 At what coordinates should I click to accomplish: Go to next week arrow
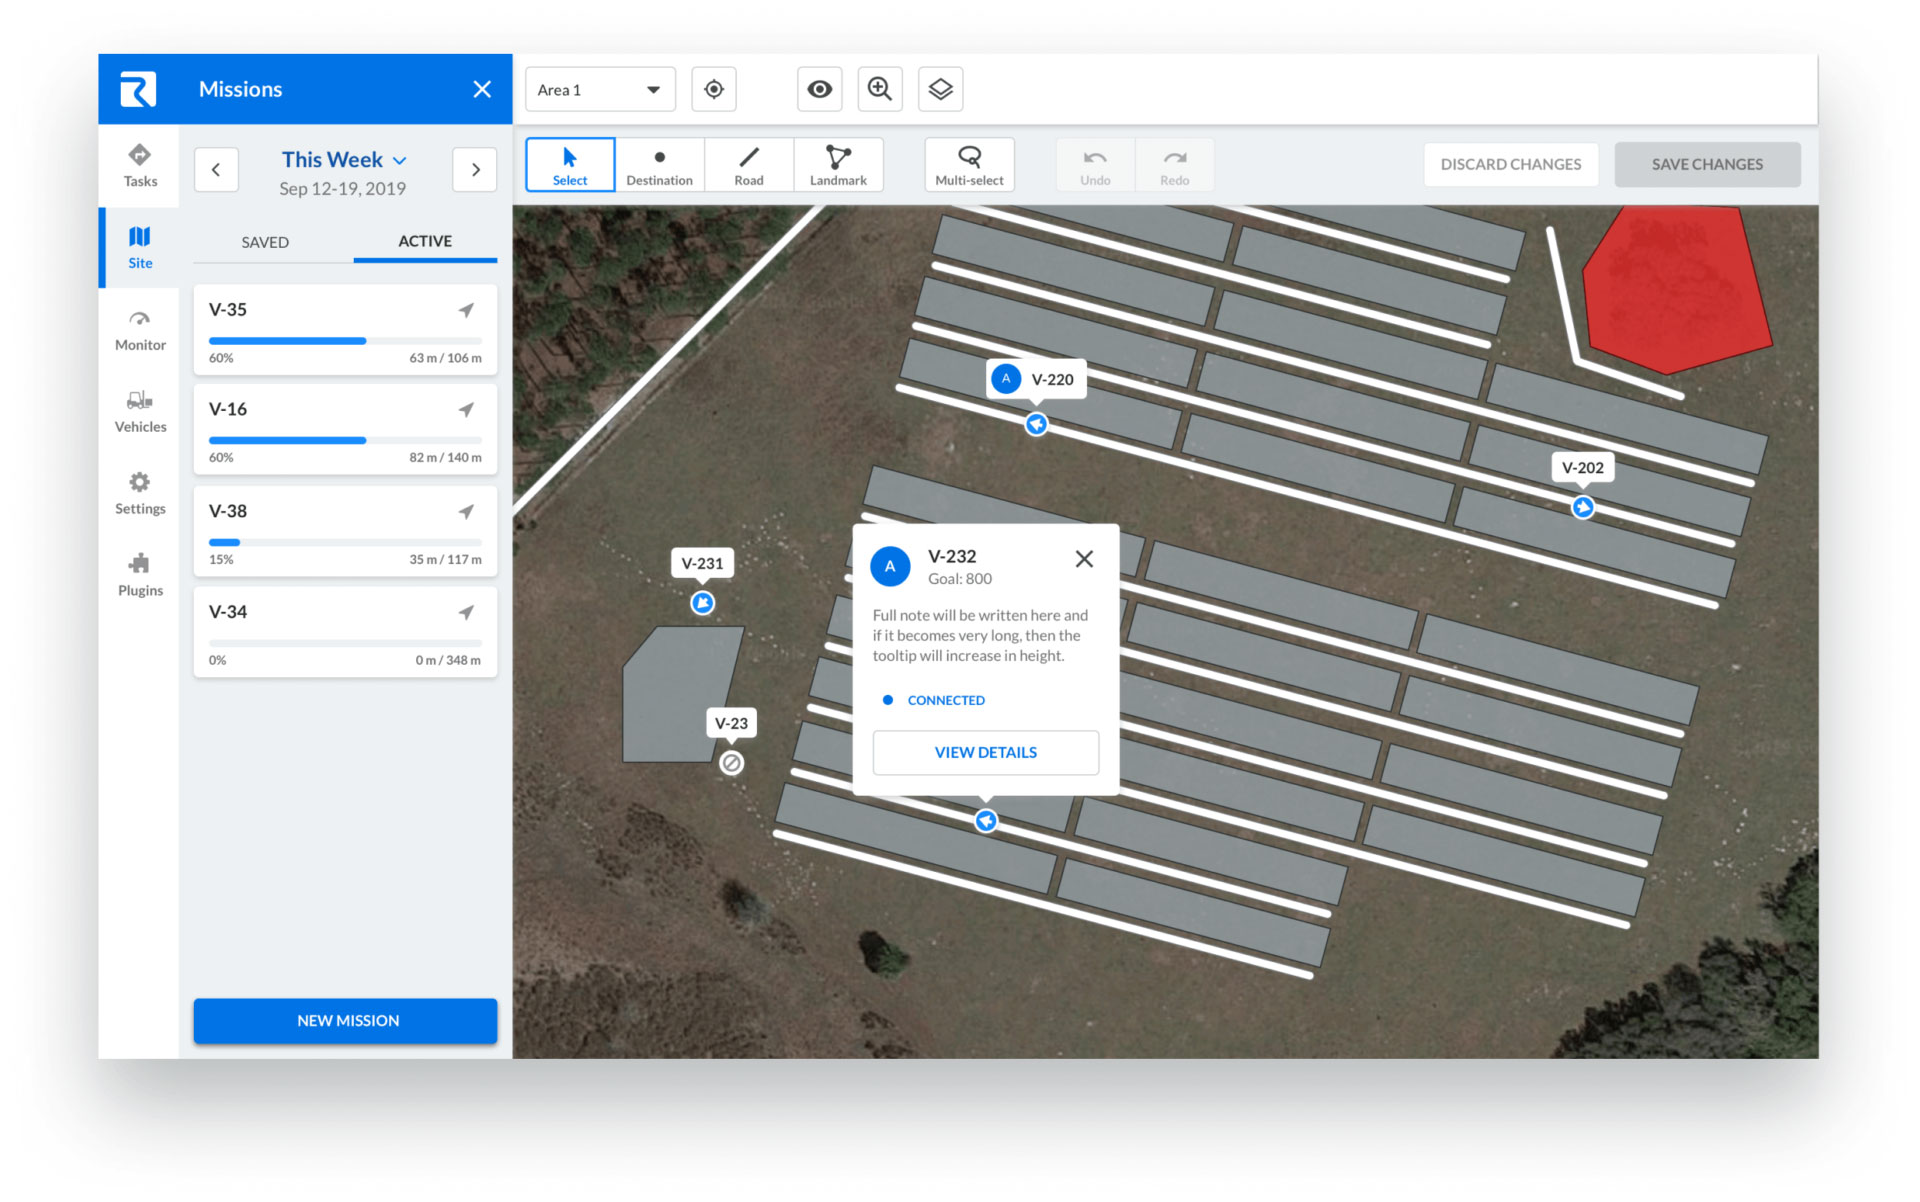(475, 170)
